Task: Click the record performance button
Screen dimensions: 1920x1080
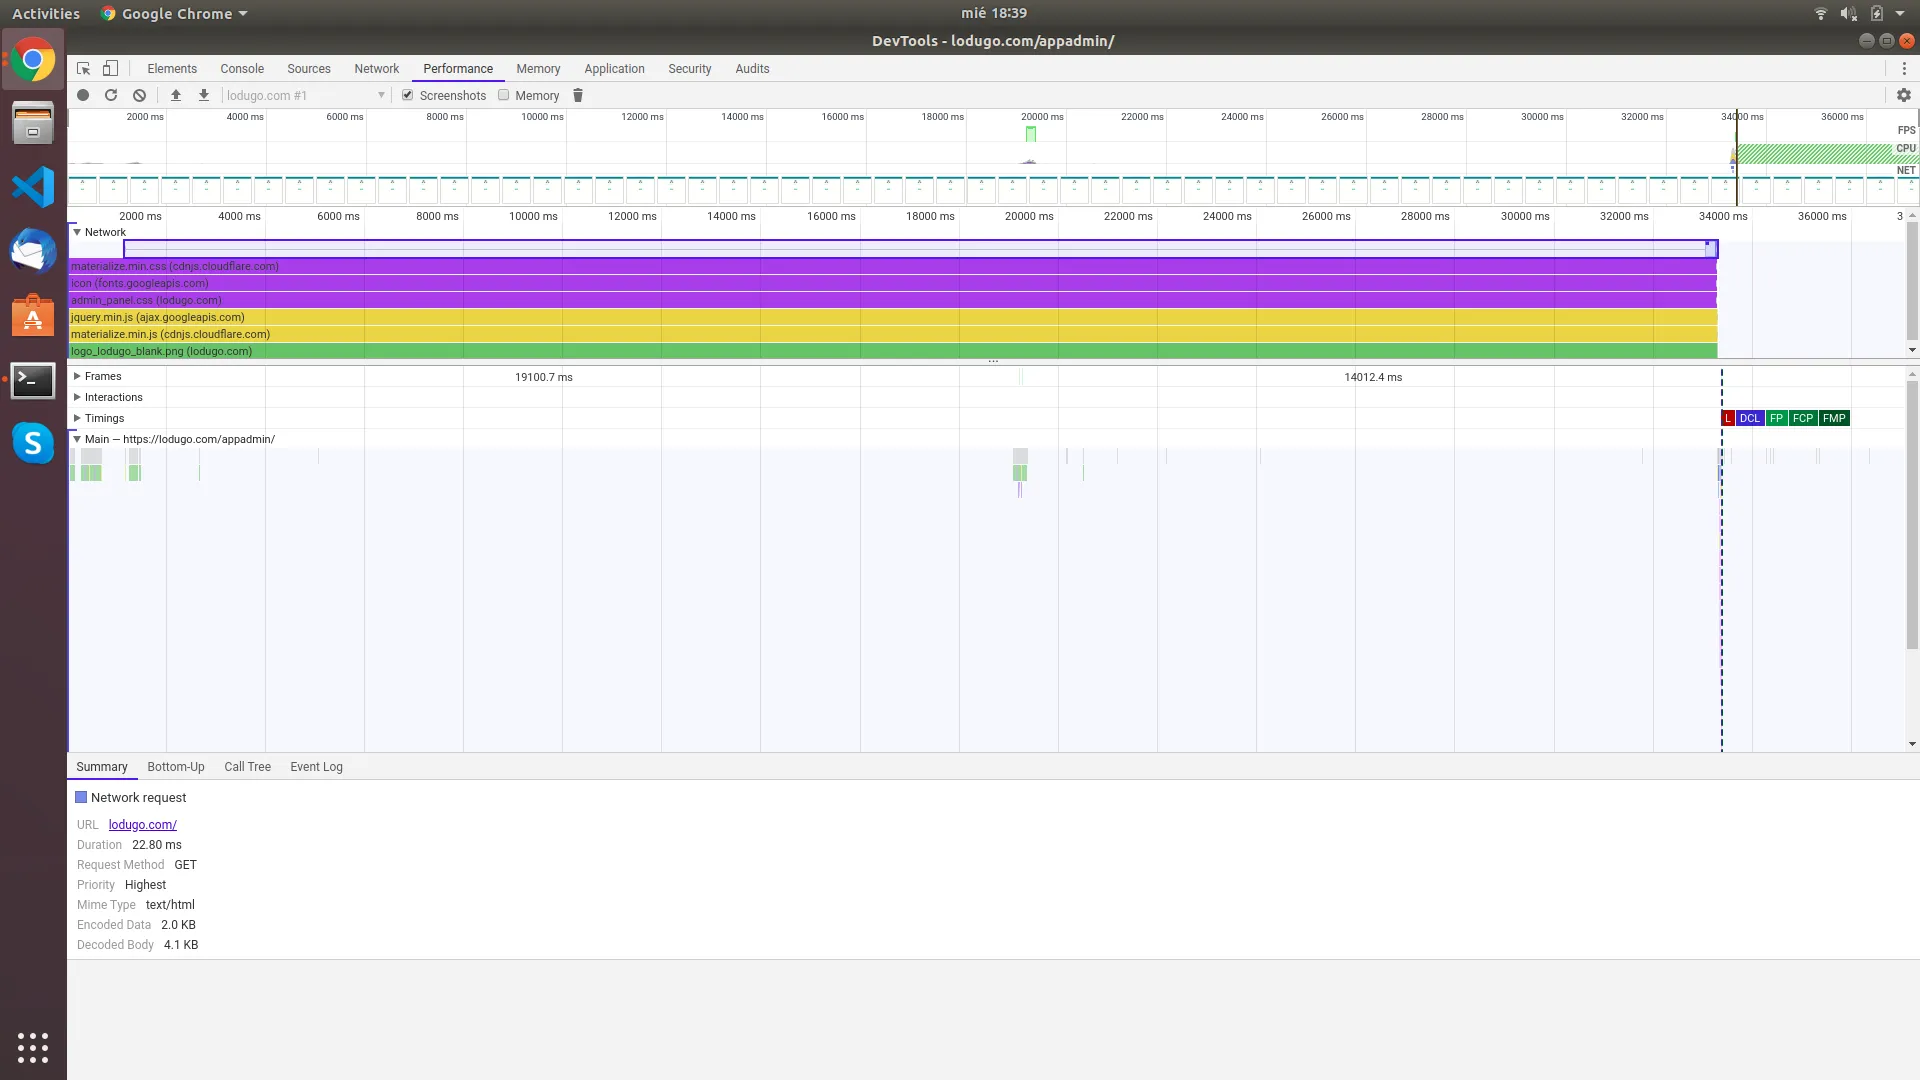Action: point(83,95)
